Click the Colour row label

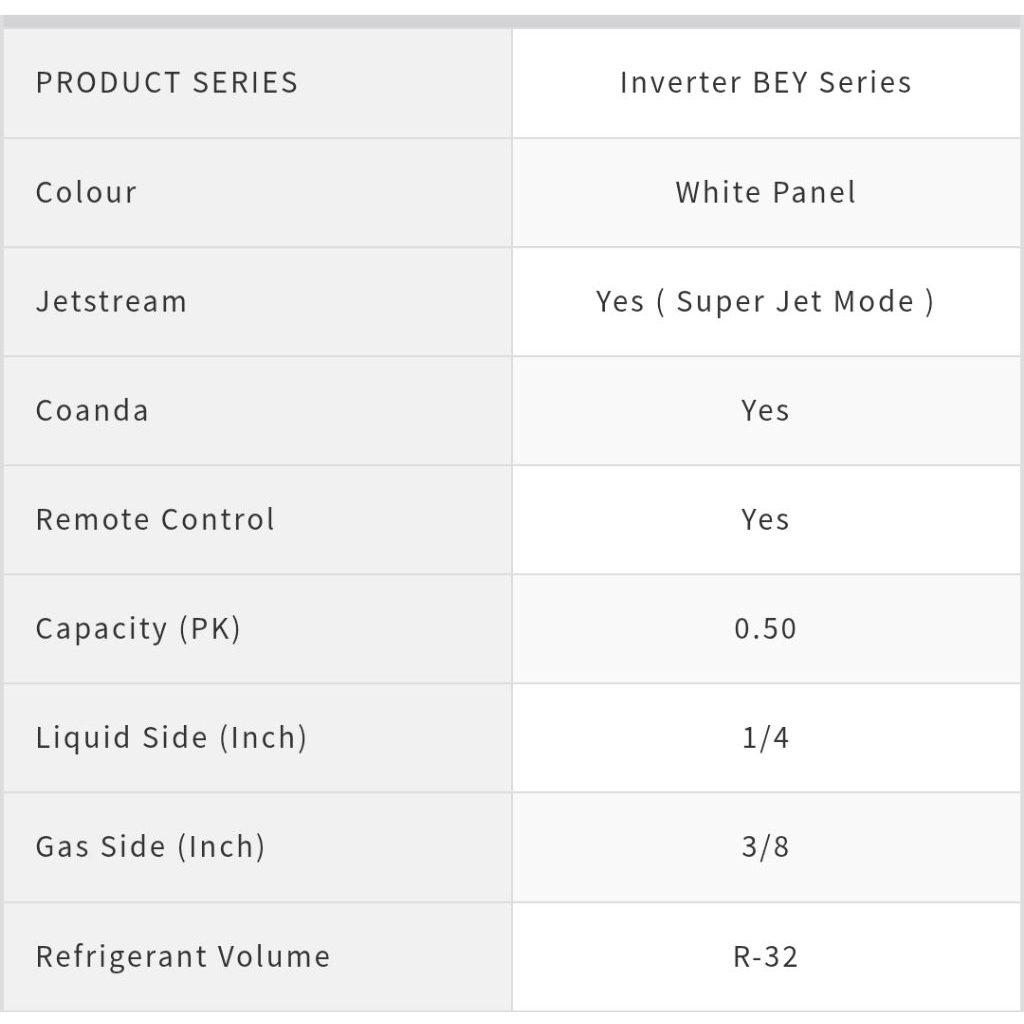86,192
